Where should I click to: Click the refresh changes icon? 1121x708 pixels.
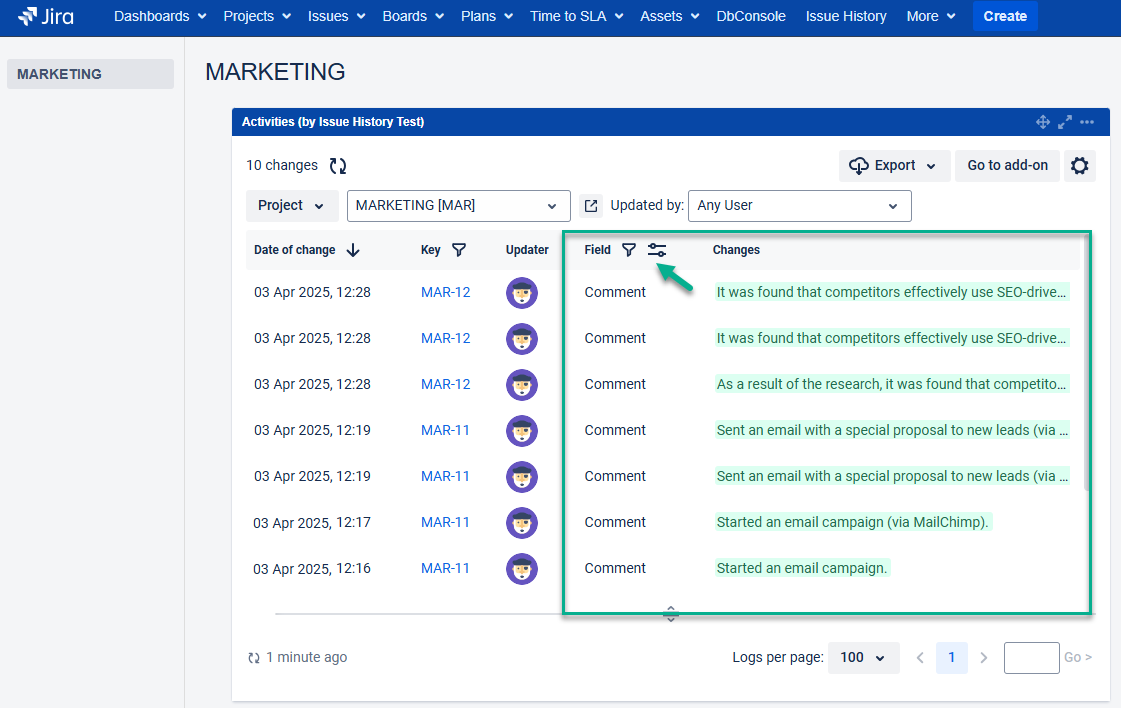[x=338, y=166]
